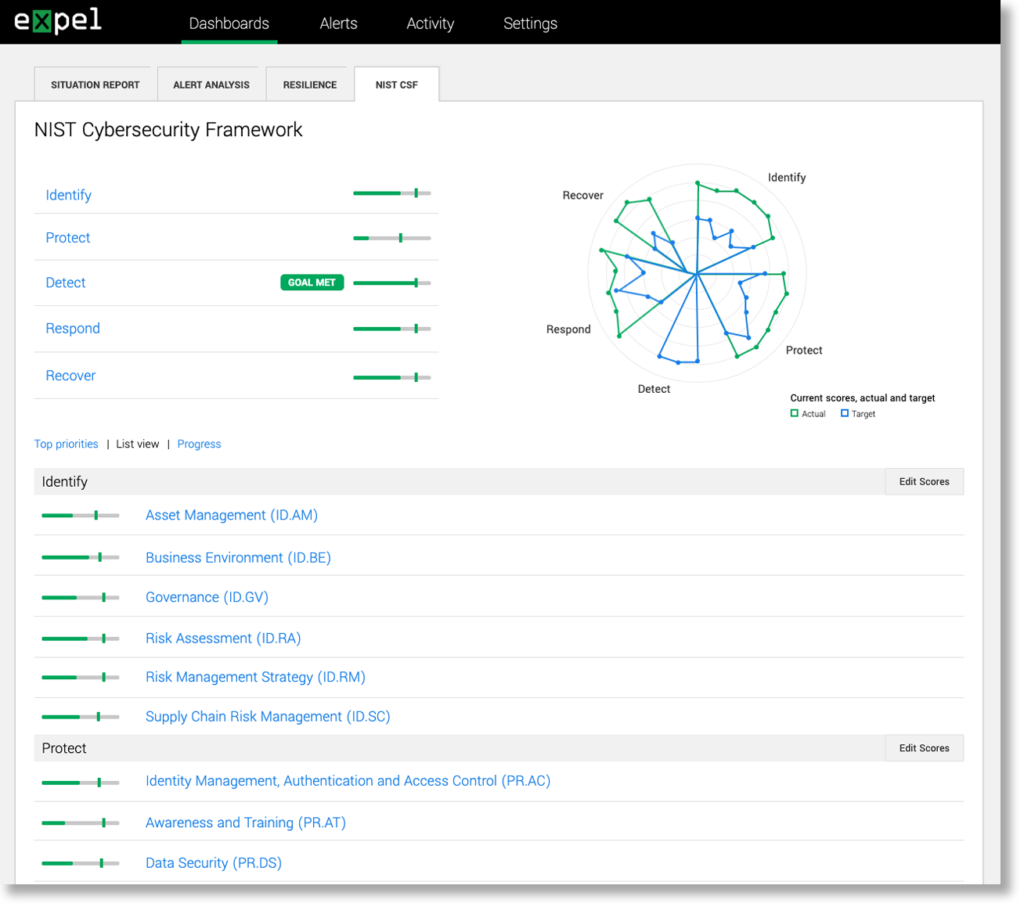
Task: Collapse the Protect section header
Action: click(x=66, y=747)
